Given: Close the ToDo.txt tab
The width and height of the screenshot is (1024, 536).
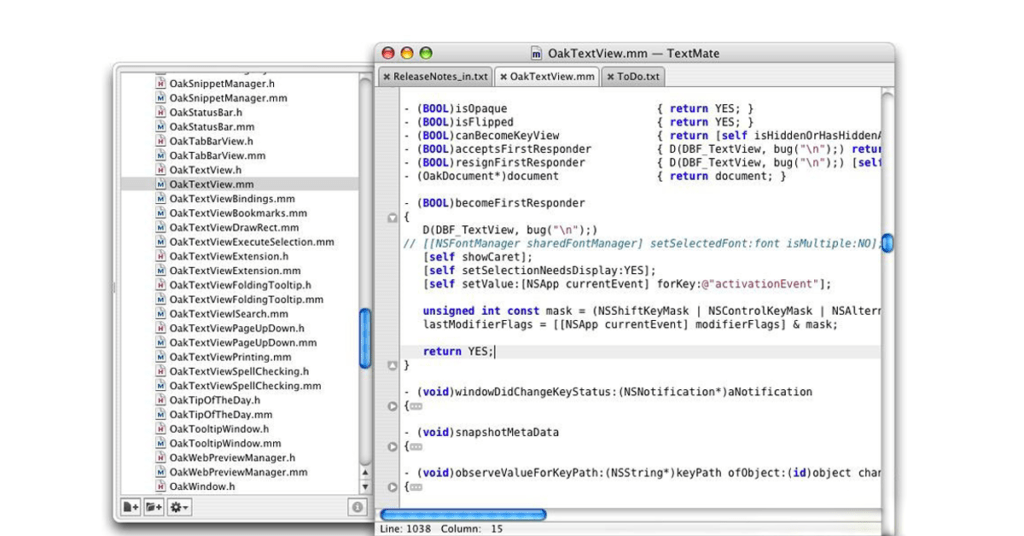Looking at the screenshot, I should pyautogui.click(x=611, y=77).
